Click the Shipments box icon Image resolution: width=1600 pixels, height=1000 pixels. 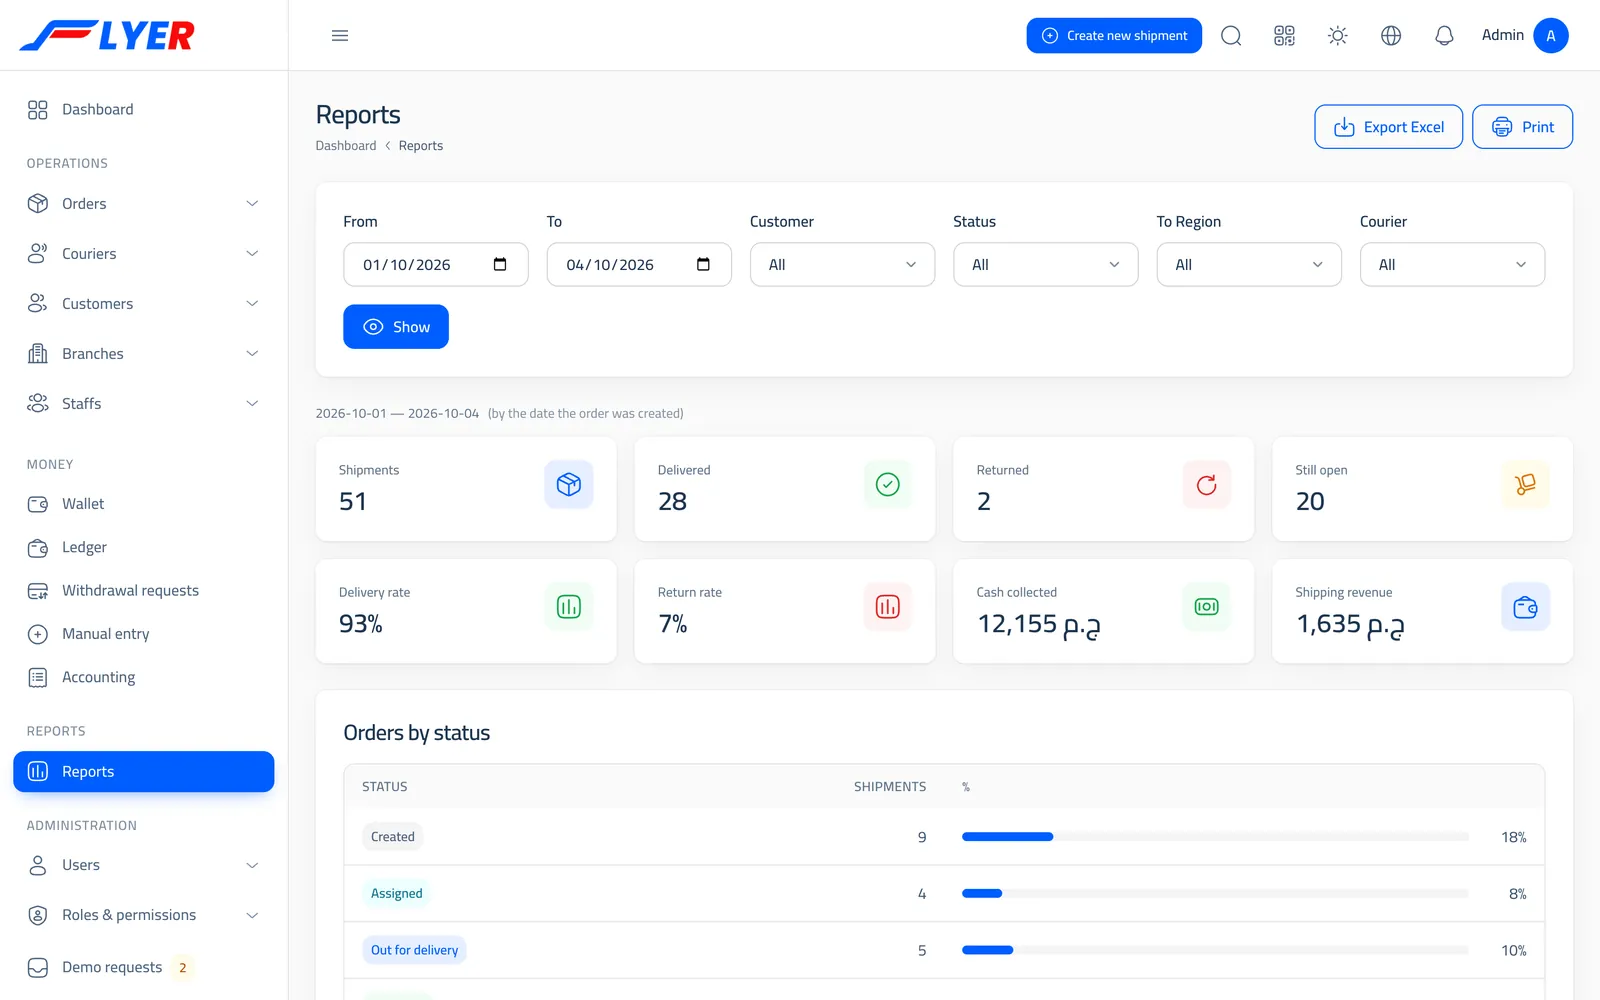[x=569, y=485]
